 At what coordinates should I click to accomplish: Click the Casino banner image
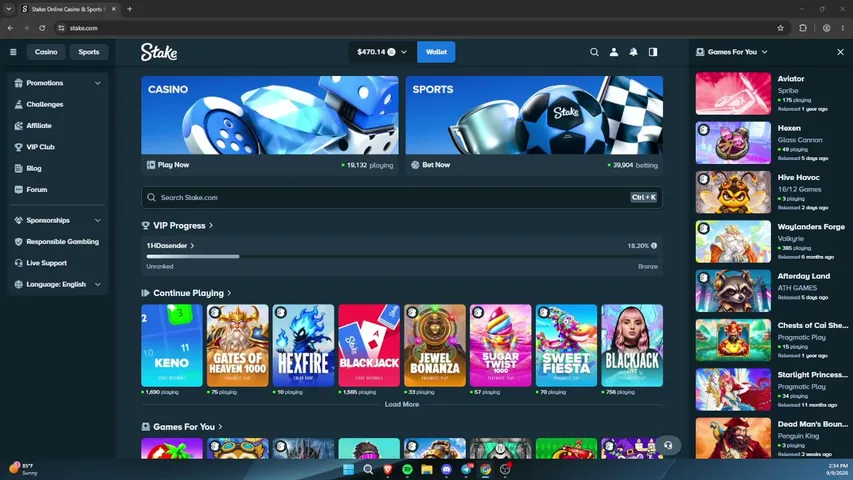point(270,115)
